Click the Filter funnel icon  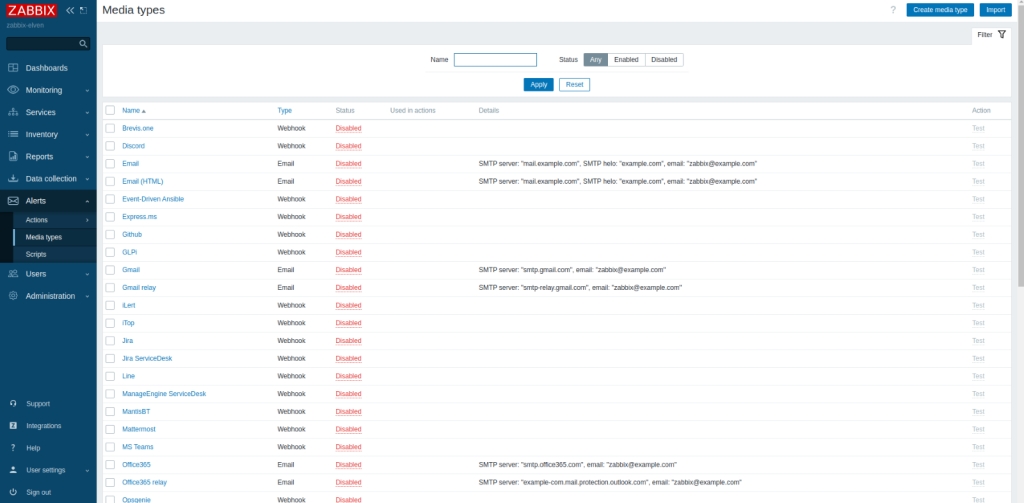click(1001, 34)
